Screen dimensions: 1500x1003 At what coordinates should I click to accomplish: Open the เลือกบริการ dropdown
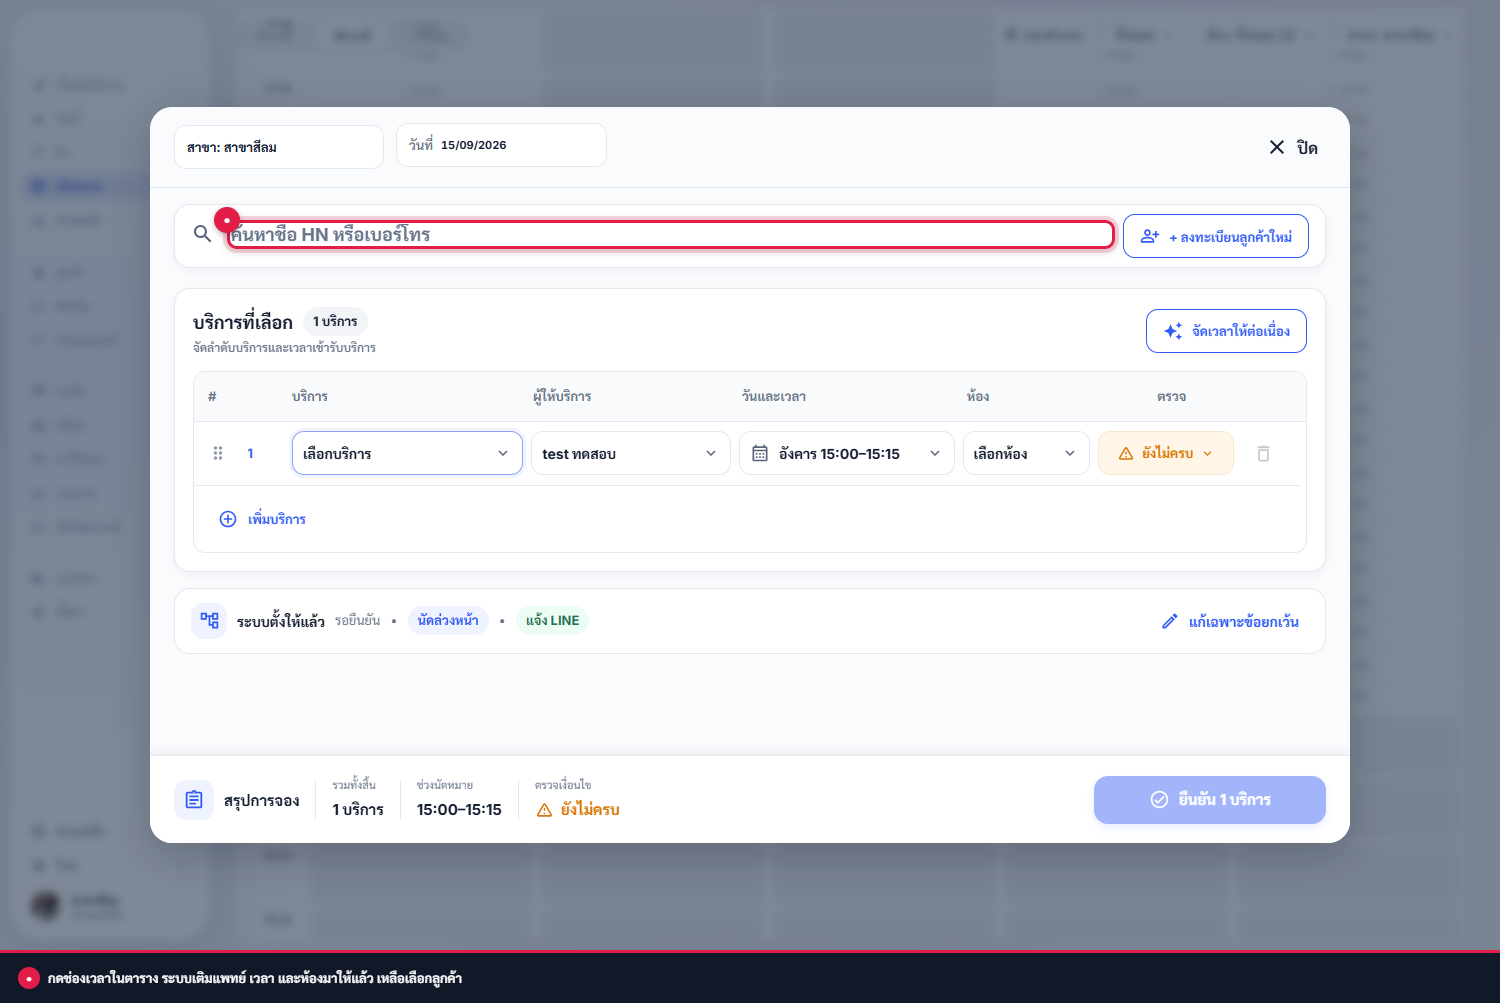tap(407, 453)
